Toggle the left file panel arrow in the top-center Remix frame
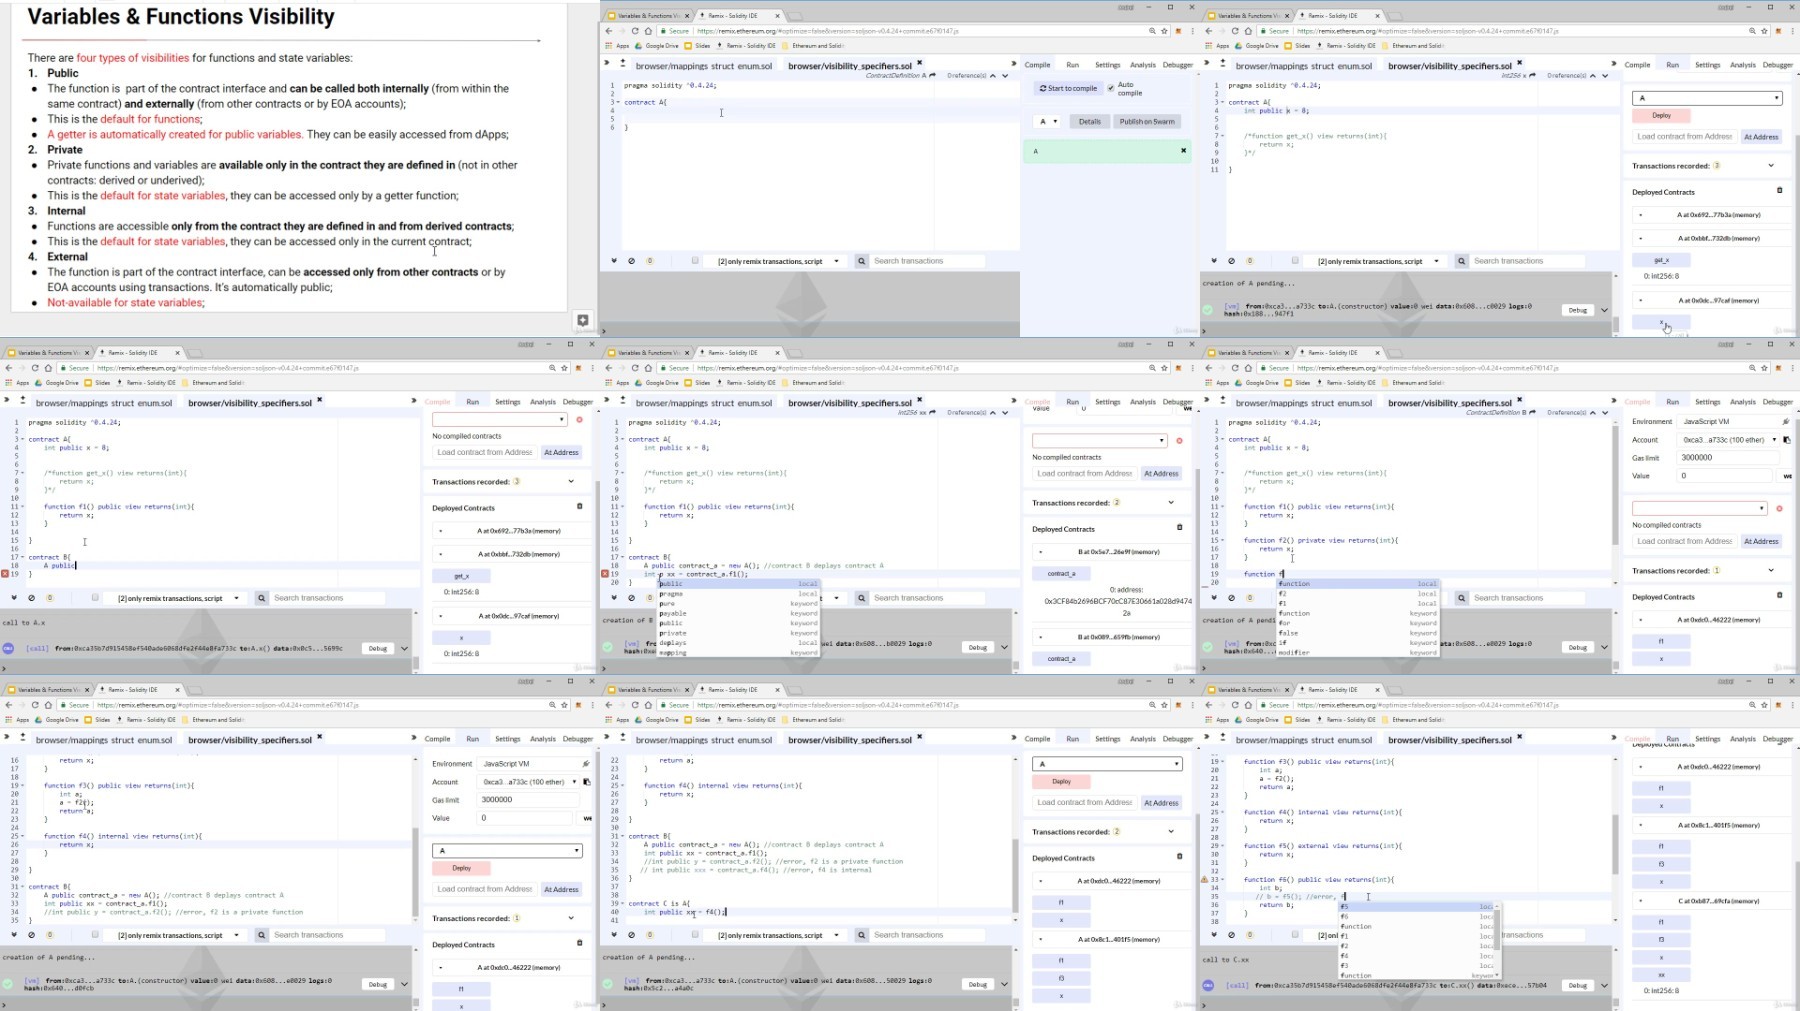This screenshot has height=1011, width=1800. [606, 63]
